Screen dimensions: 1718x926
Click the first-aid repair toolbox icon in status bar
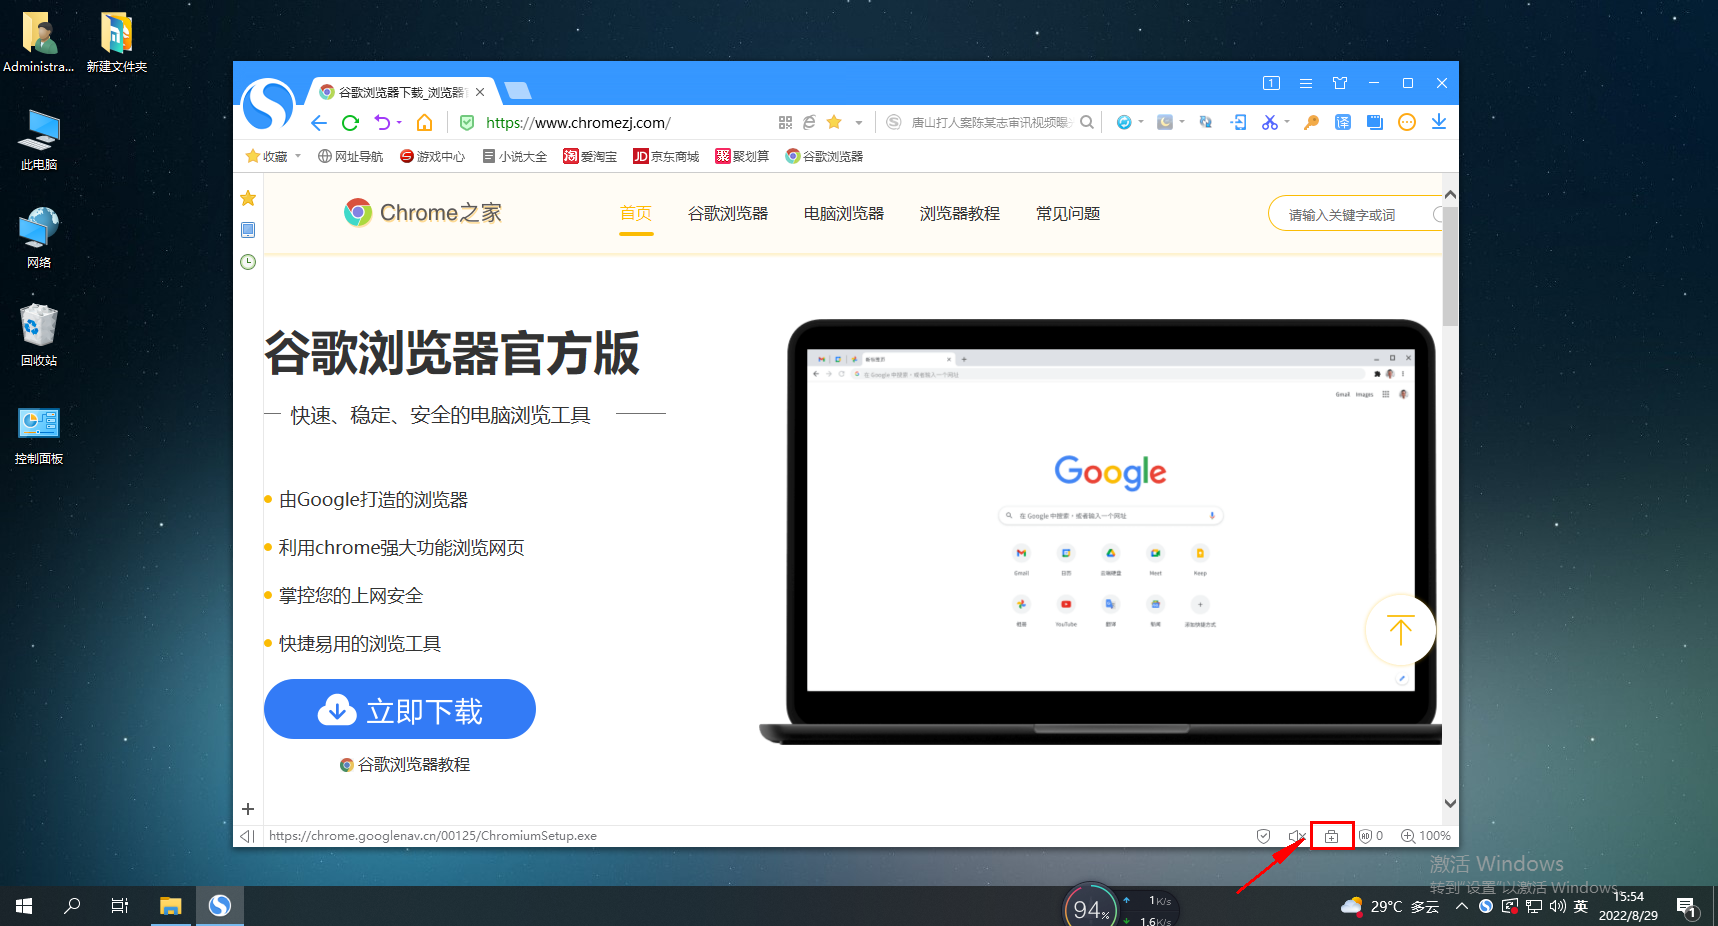click(x=1332, y=836)
